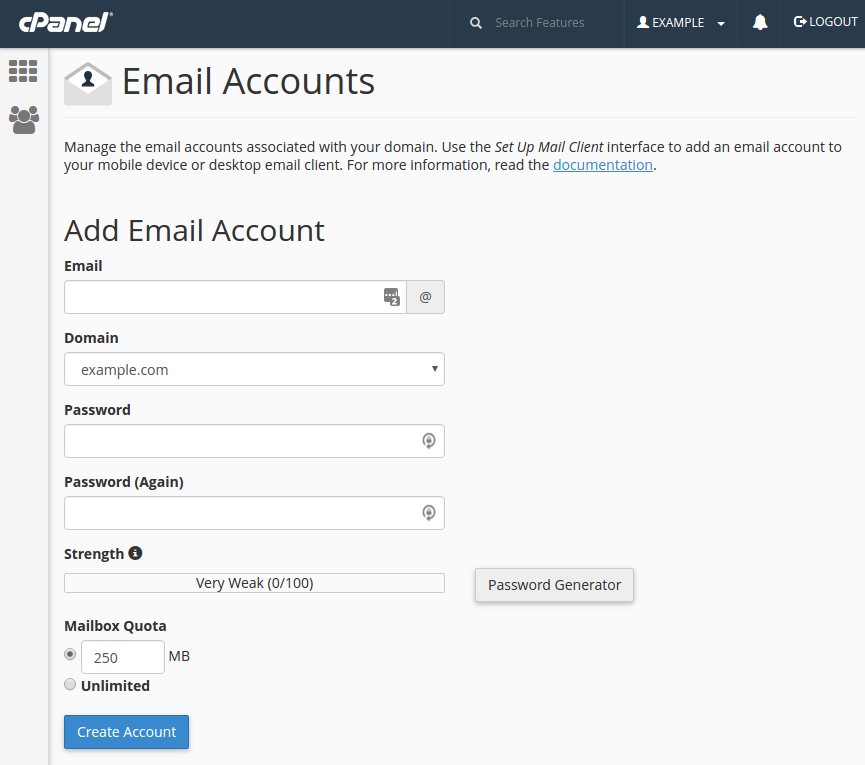Open the Domain dropdown showing example.com

pos(254,369)
